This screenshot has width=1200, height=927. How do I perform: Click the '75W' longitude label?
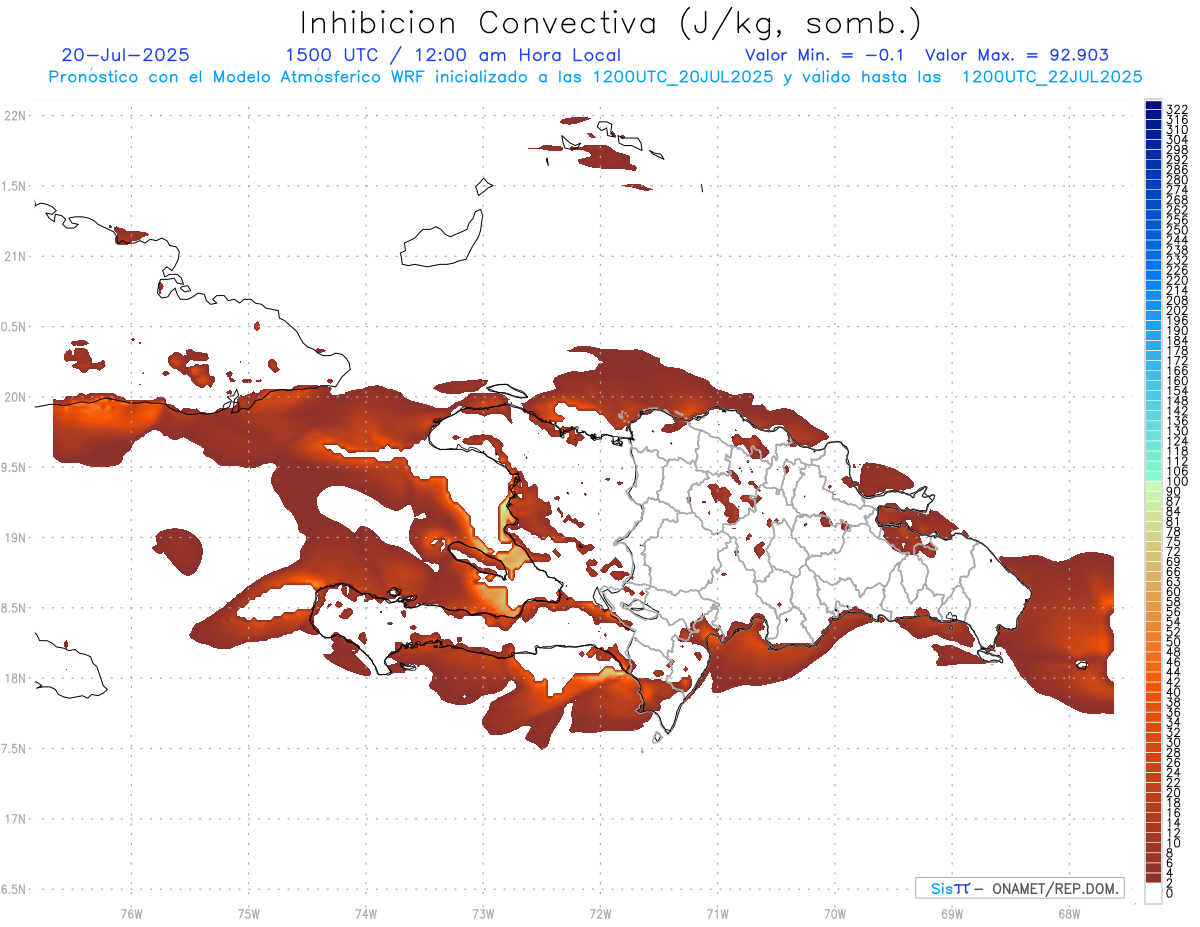point(249,913)
